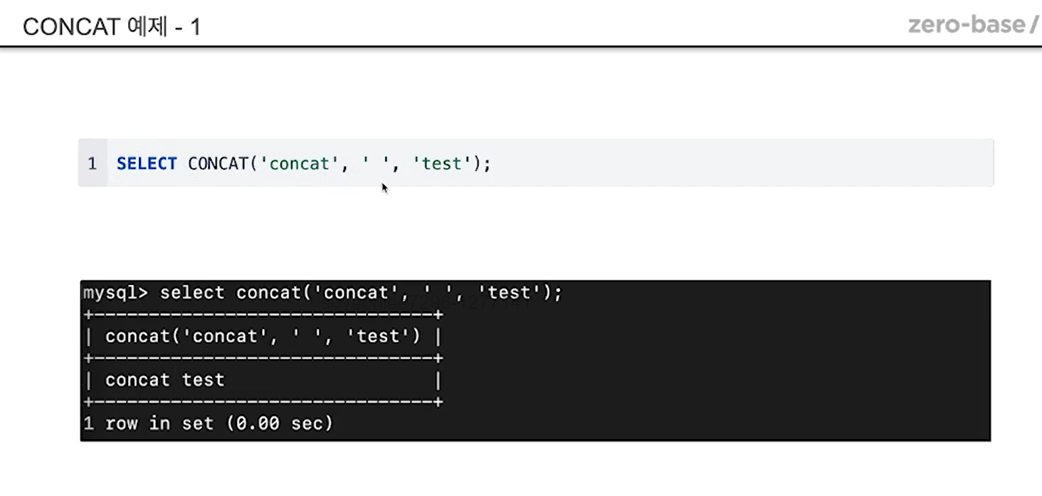Click the top border of terminal result table
This screenshot has width=1042, height=496.
tap(263, 314)
